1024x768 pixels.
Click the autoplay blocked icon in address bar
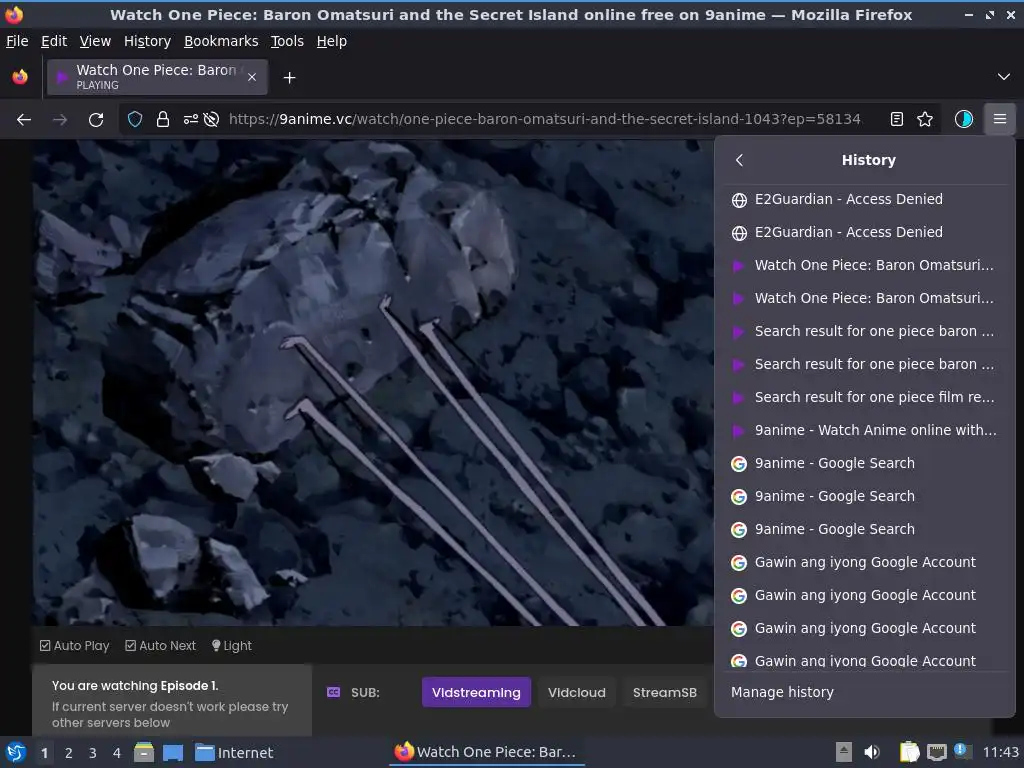(211, 120)
